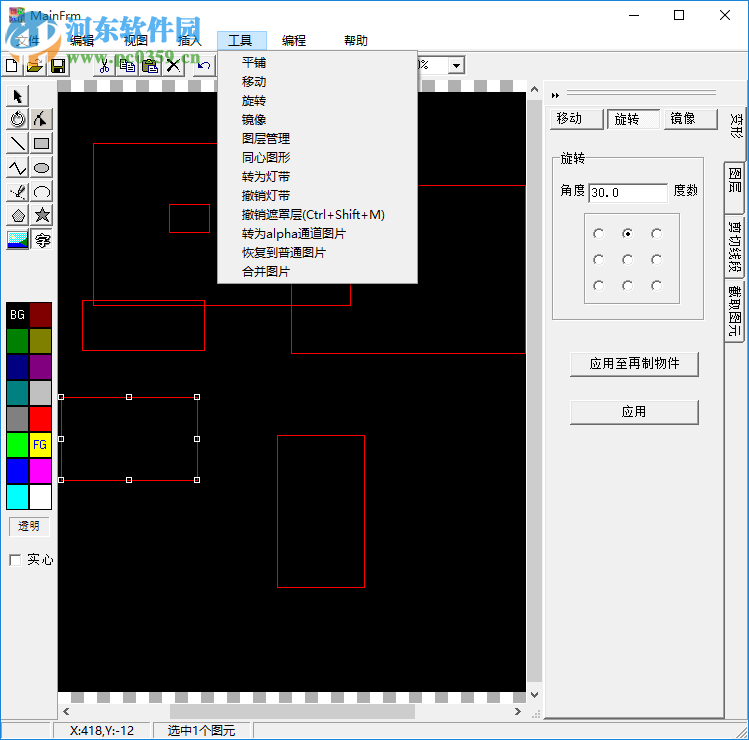
Task: Click the Copy toolbar icon
Action: tap(127, 66)
